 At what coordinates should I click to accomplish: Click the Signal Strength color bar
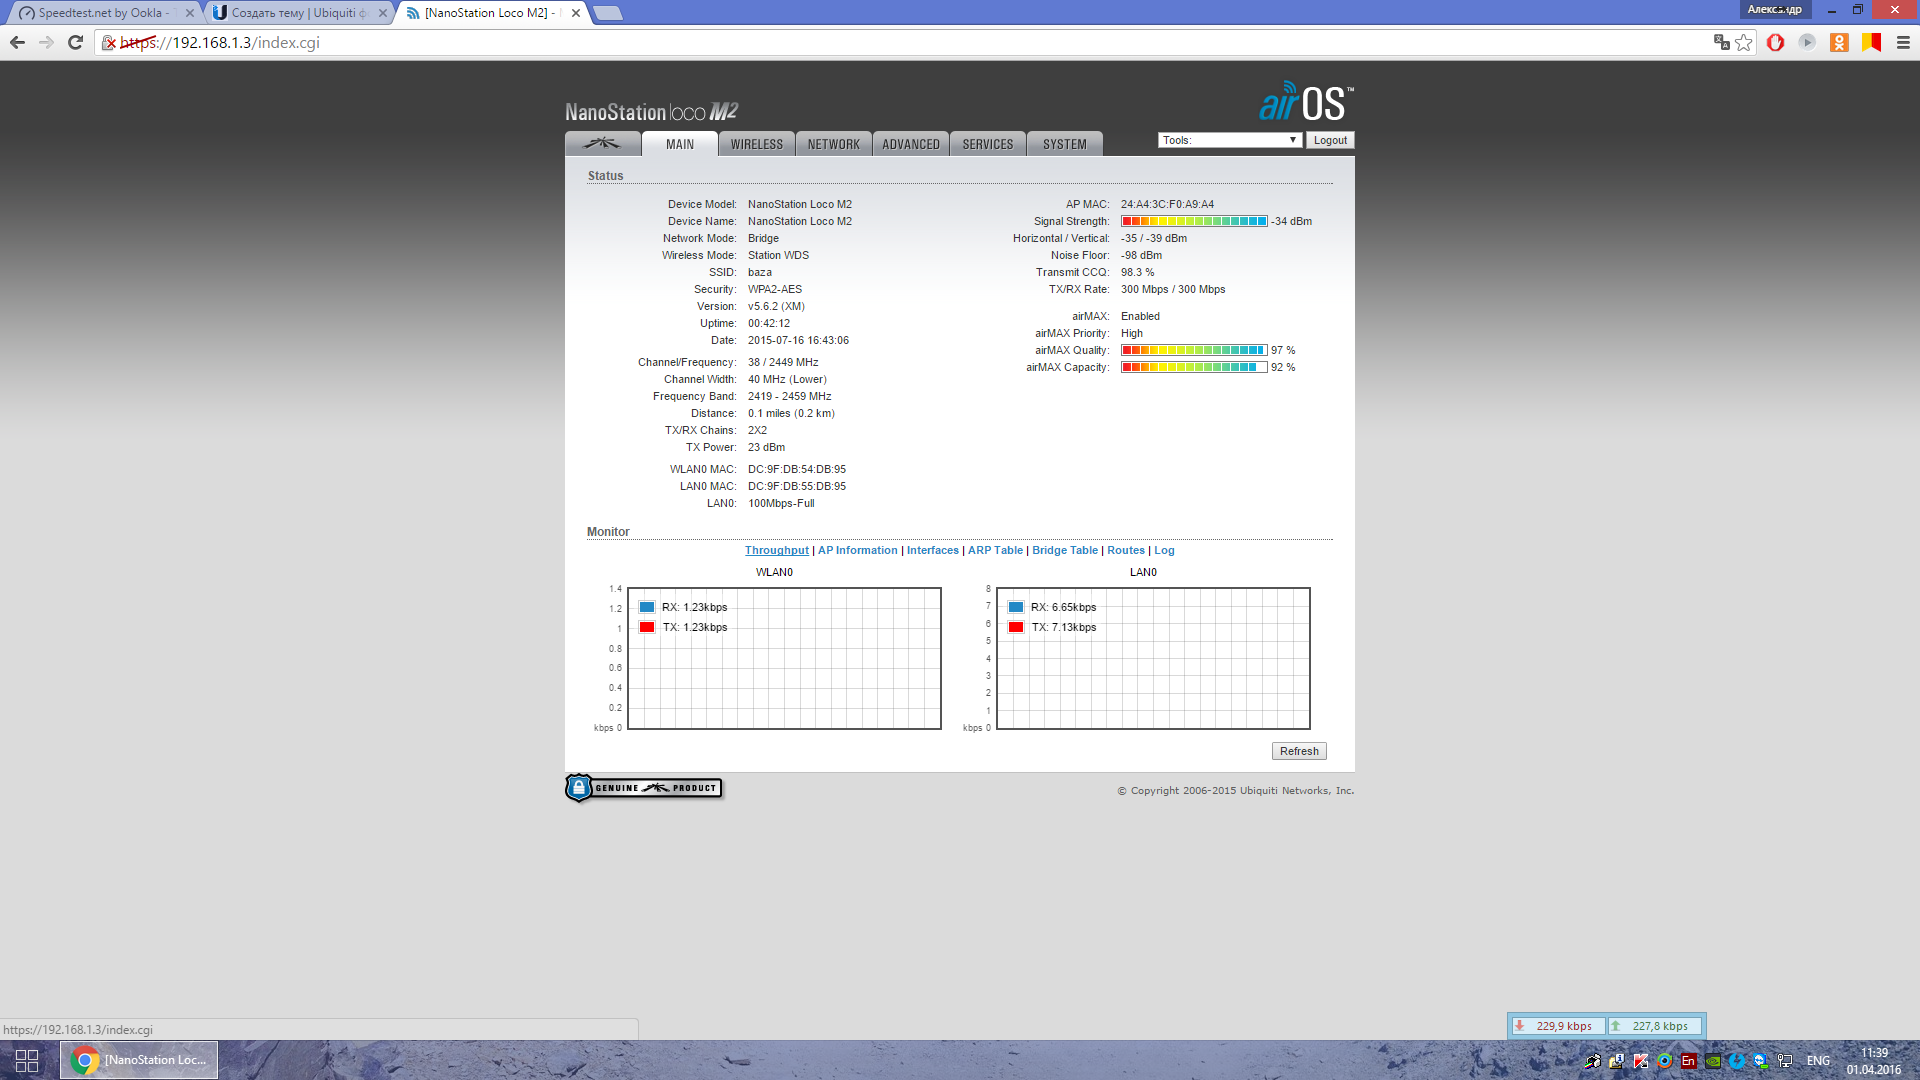click(1194, 221)
